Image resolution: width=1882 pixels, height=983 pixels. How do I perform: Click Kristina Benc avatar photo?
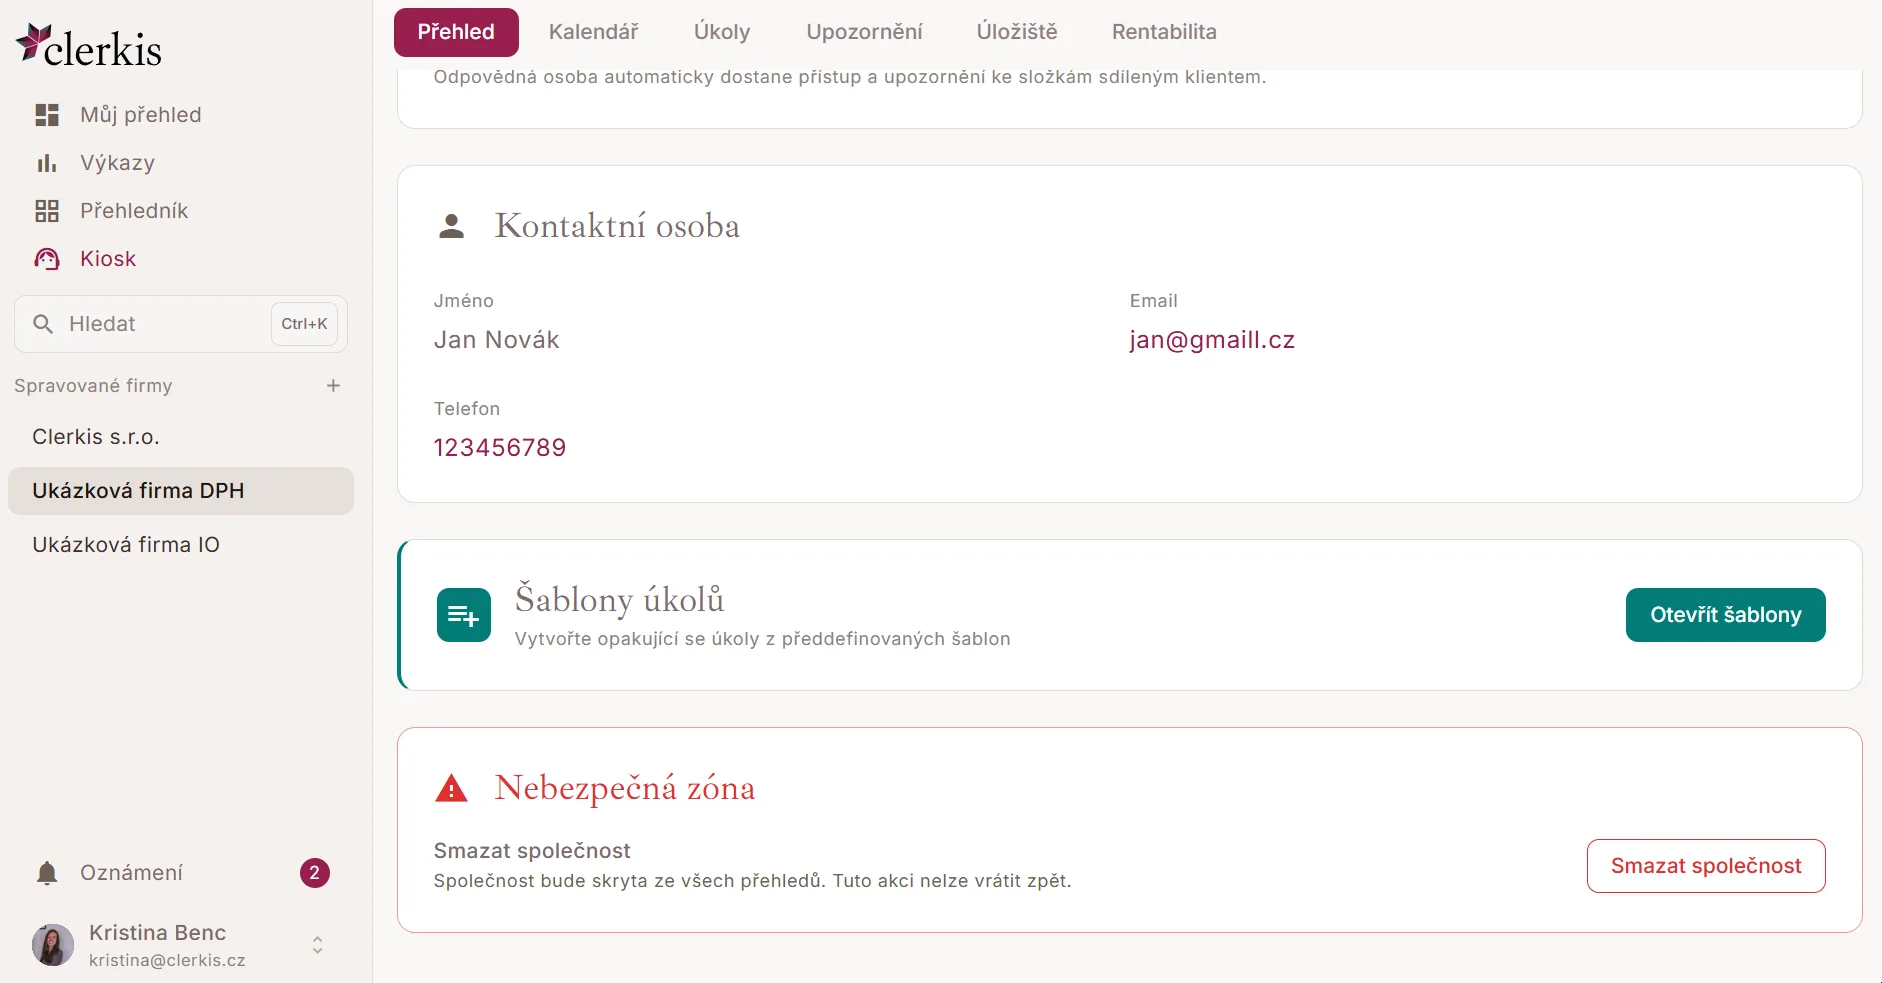(53, 945)
